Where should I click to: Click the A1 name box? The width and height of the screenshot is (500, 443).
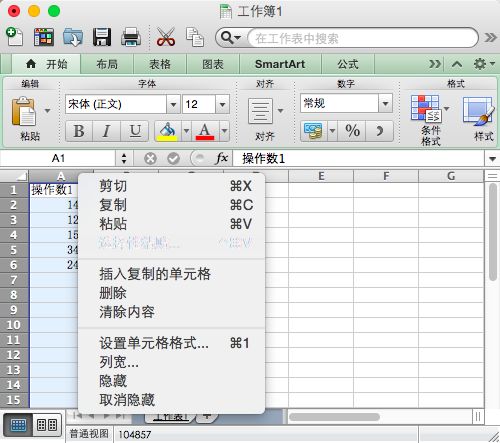[58, 158]
